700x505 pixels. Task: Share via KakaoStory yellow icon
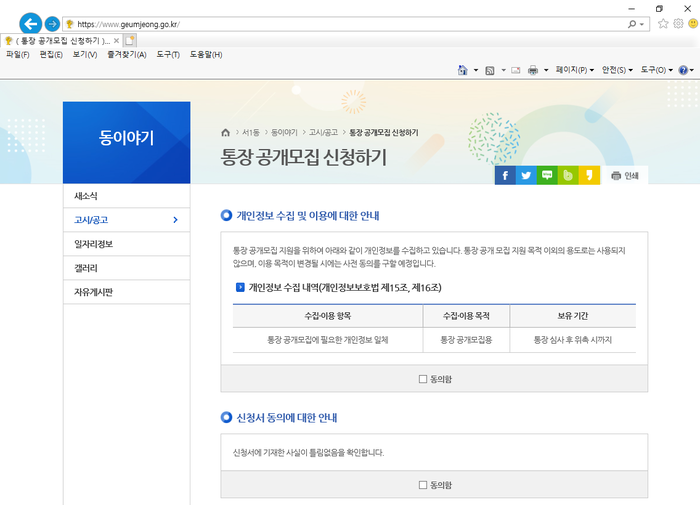click(589, 176)
